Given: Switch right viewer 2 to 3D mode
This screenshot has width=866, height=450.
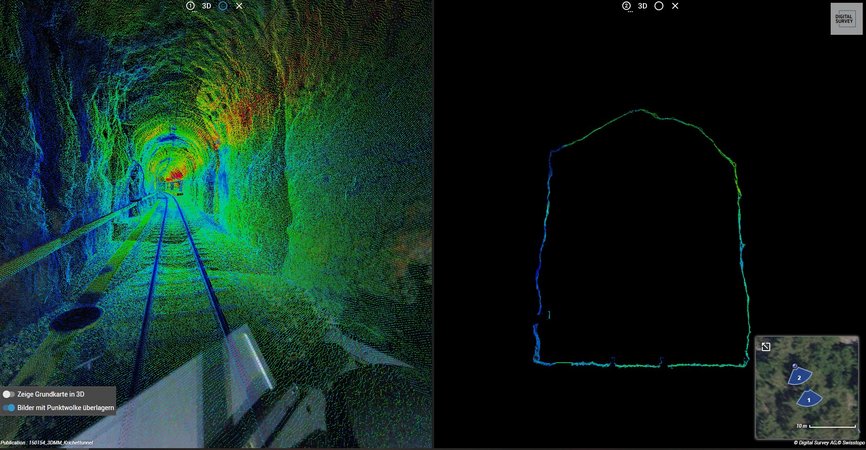Looking at the screenshot, I should pyautogui.click(x=642, y=6).
